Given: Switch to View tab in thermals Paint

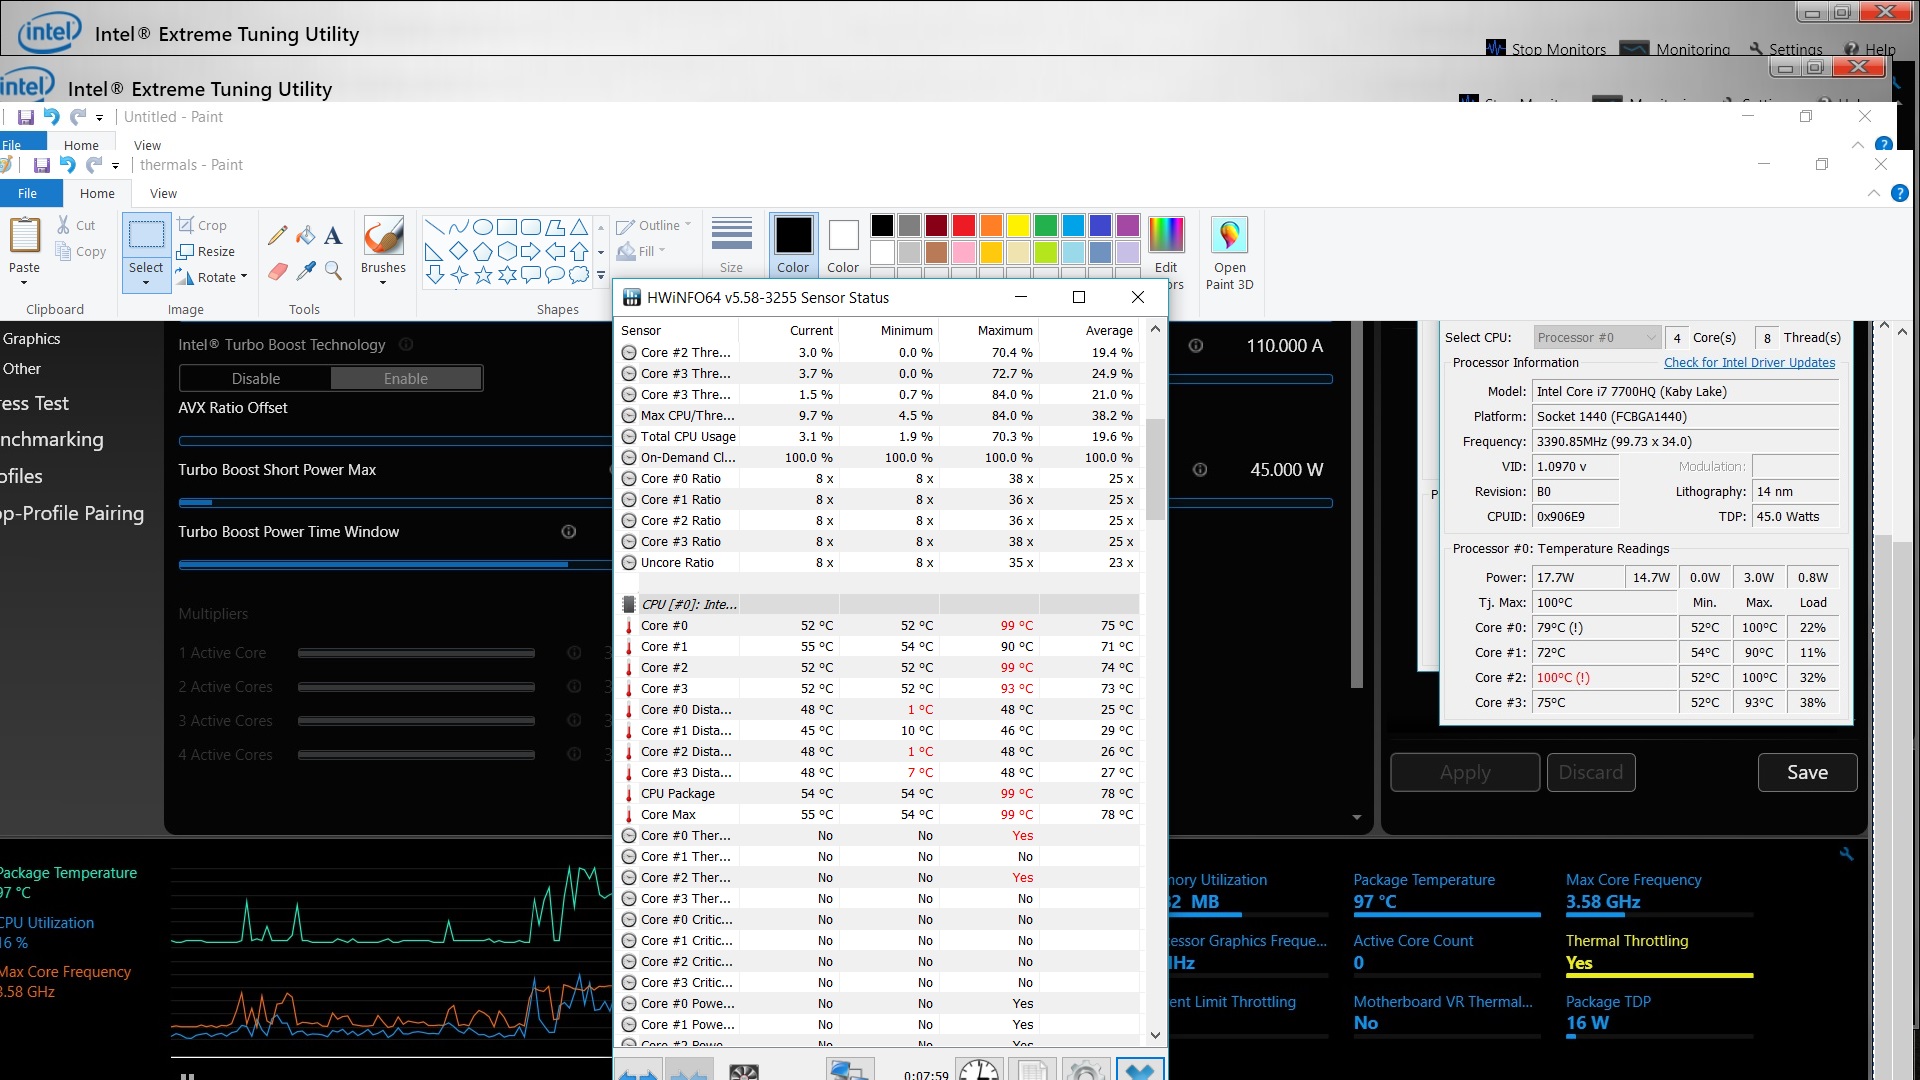Looking at the screenshot, I should pos(163,193).
